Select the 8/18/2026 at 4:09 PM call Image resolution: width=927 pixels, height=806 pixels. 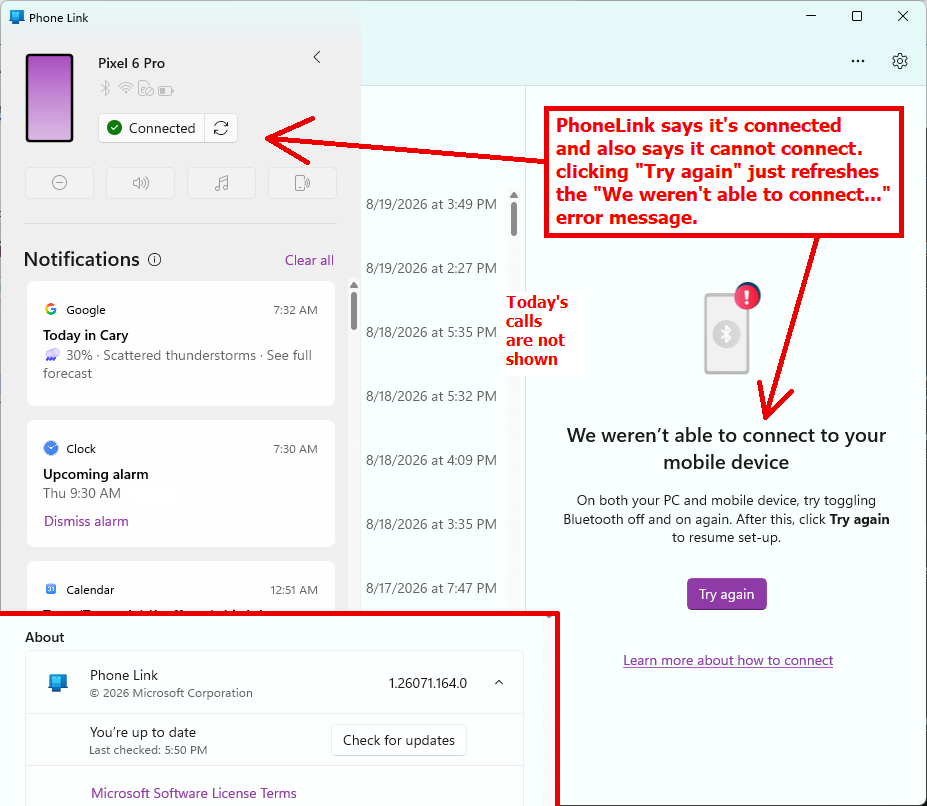tap(431, 459)
